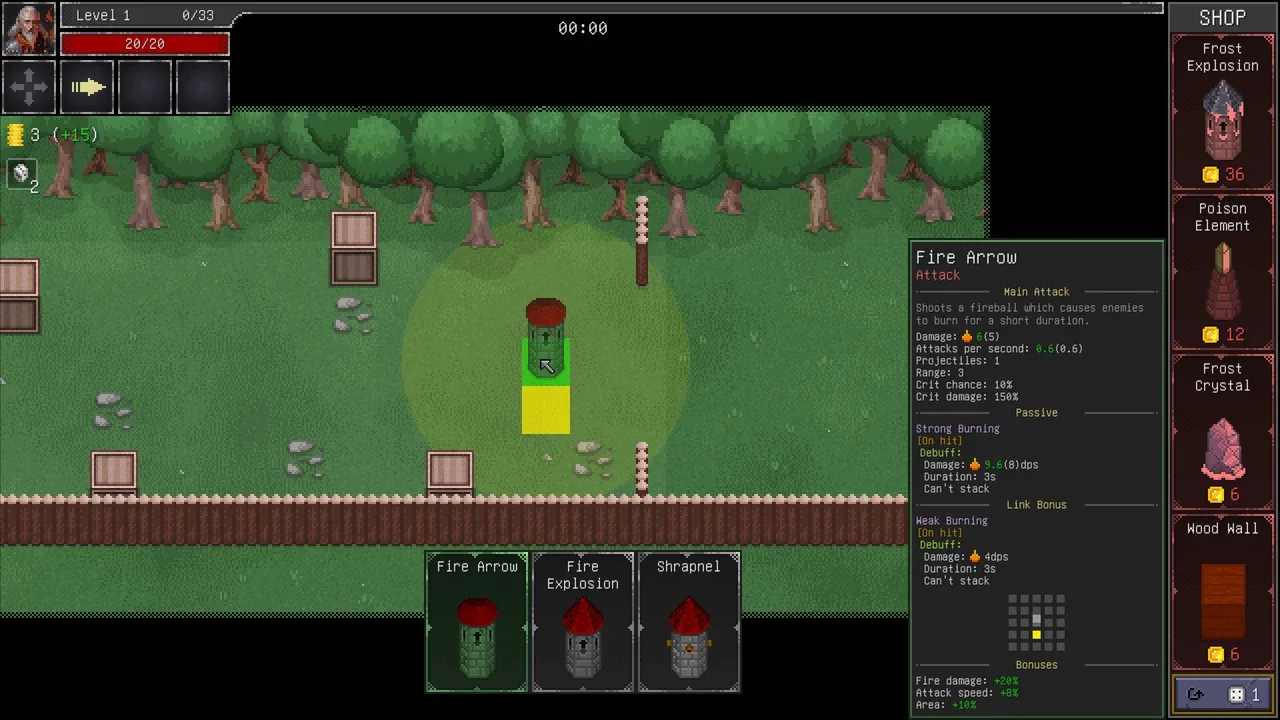Click the dice icon below the gold counter
Viewport: 1280px width, 720px height.
(21, 174)
